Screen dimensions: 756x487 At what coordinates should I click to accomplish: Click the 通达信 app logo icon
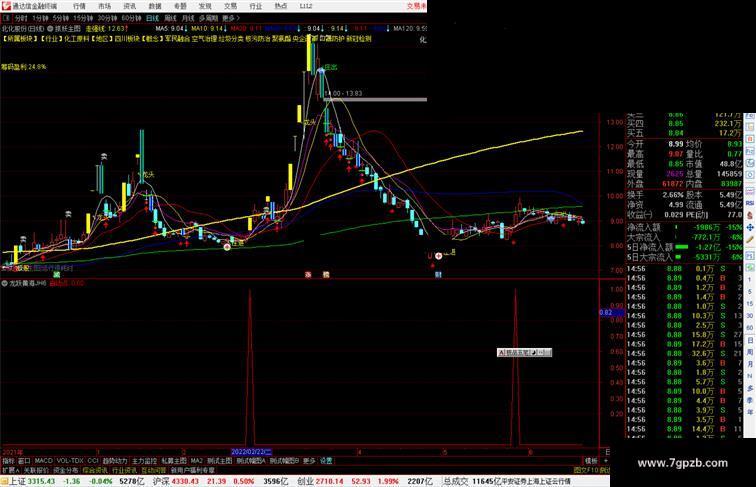coord(6,6)
